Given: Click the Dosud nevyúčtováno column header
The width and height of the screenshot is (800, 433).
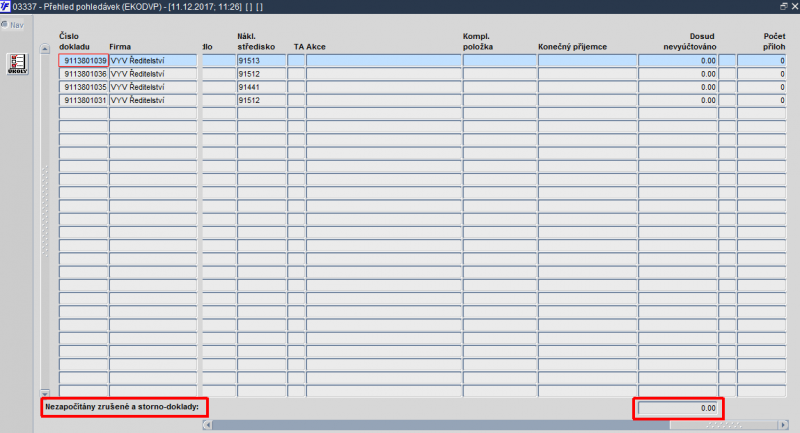Looking at the screenshot, I should (x=690, y=41).
